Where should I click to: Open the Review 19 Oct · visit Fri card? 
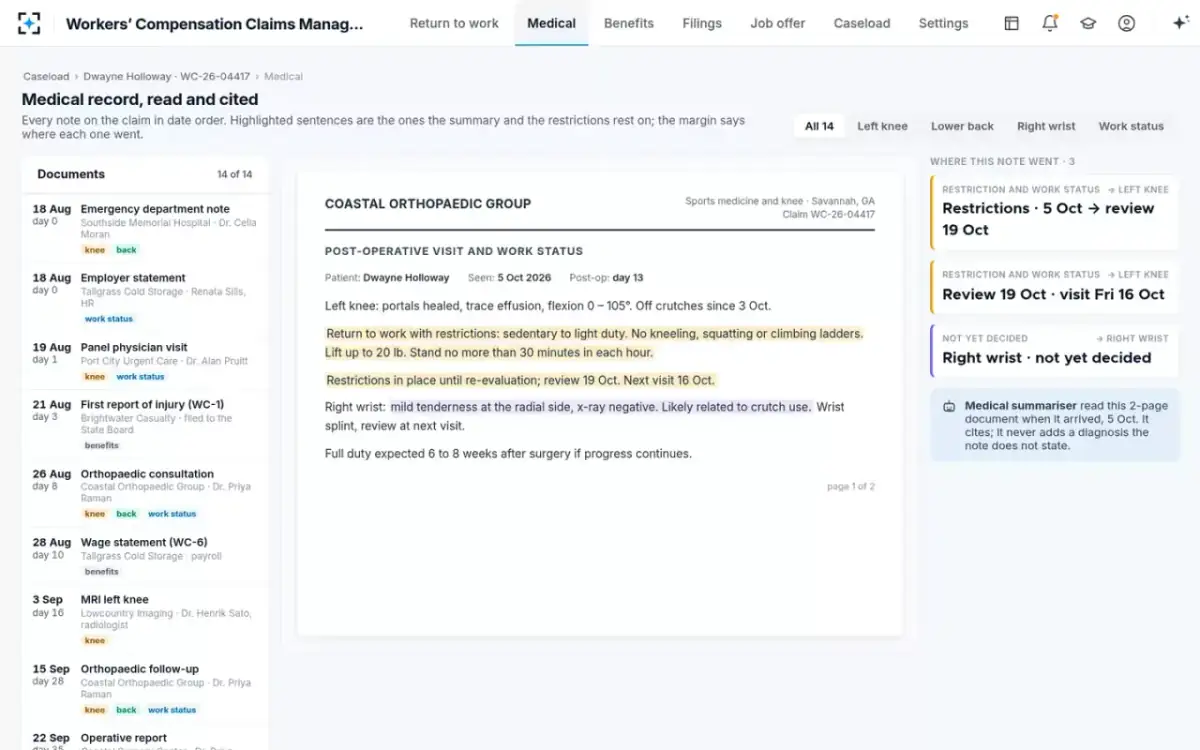pos(1054,287)
